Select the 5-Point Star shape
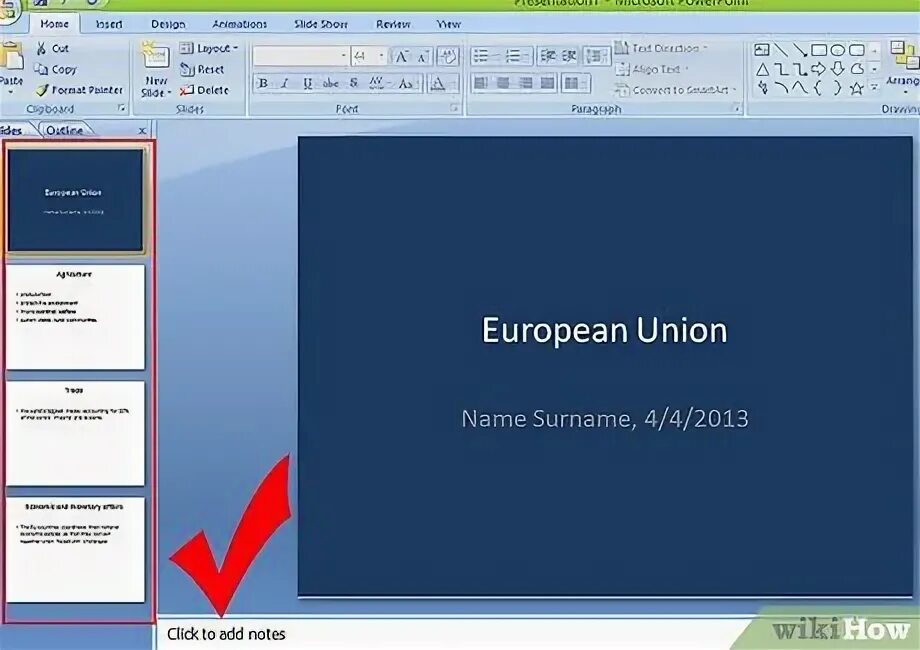This screenshot has height=650, width=920. (x=857, y=89)
